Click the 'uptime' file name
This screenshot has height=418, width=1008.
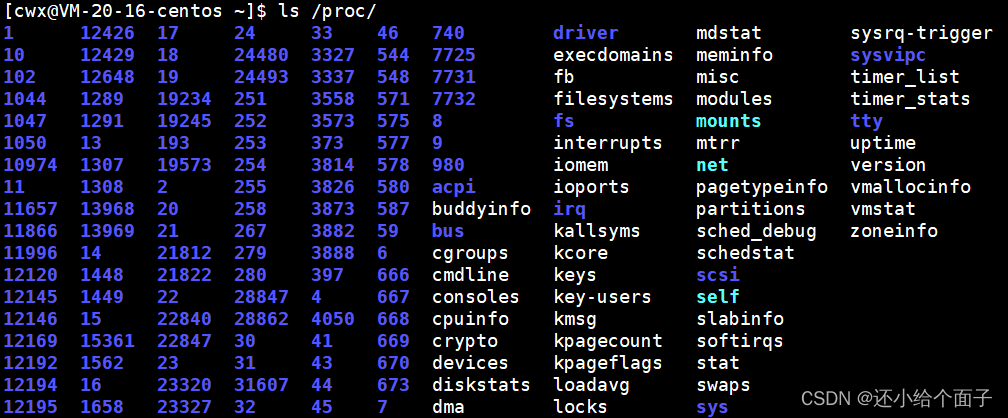[883, 143]
